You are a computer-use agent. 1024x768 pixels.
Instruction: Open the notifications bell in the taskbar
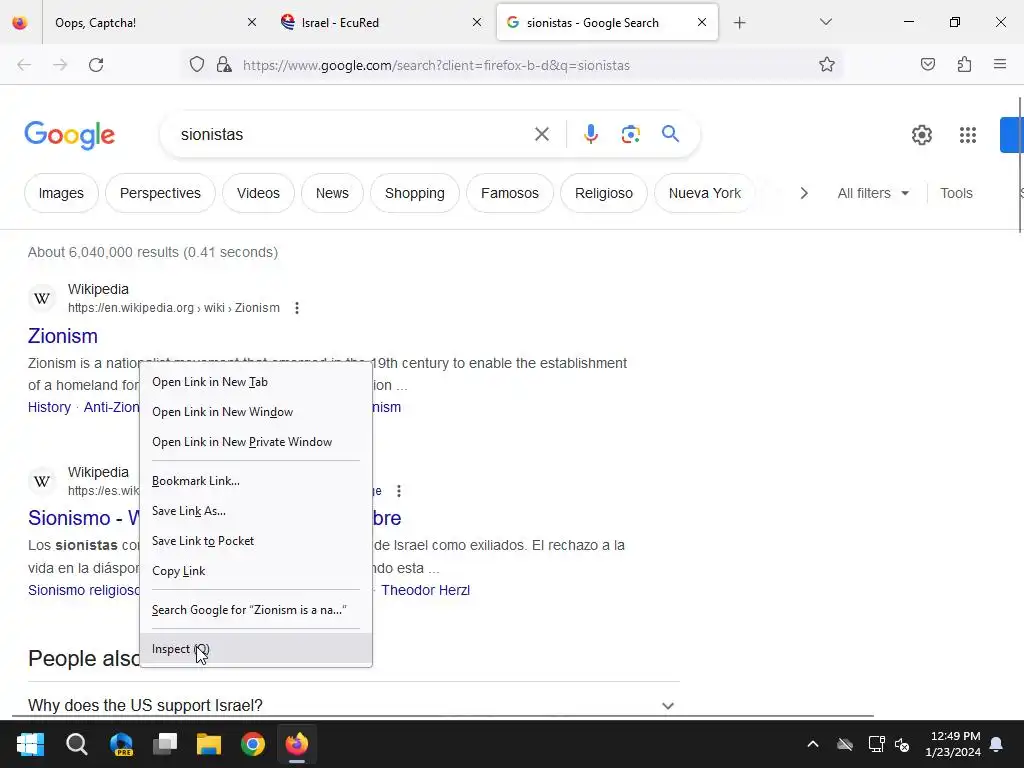point(996,744)
